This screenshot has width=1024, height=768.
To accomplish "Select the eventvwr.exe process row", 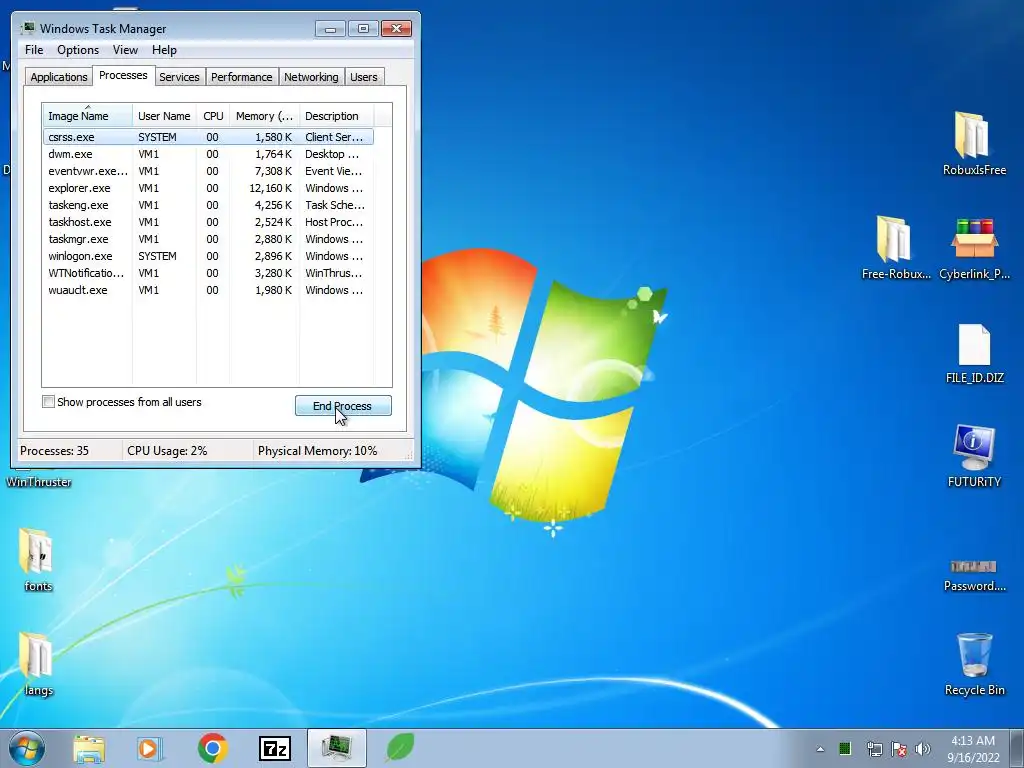I will tap(208, 171).
